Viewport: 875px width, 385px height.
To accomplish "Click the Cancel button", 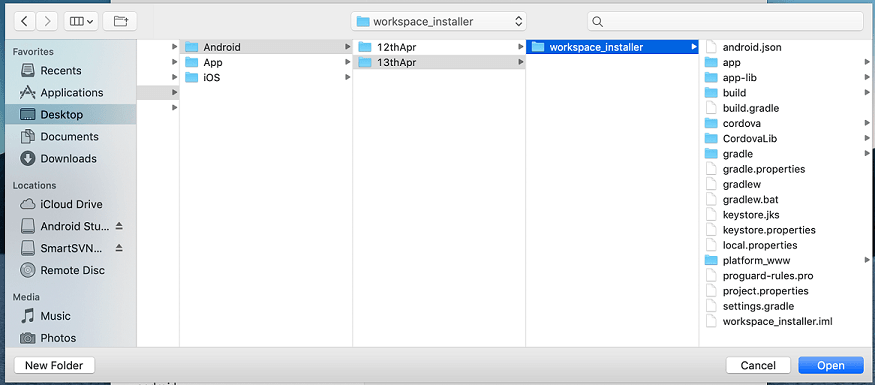I will (758, 365).
